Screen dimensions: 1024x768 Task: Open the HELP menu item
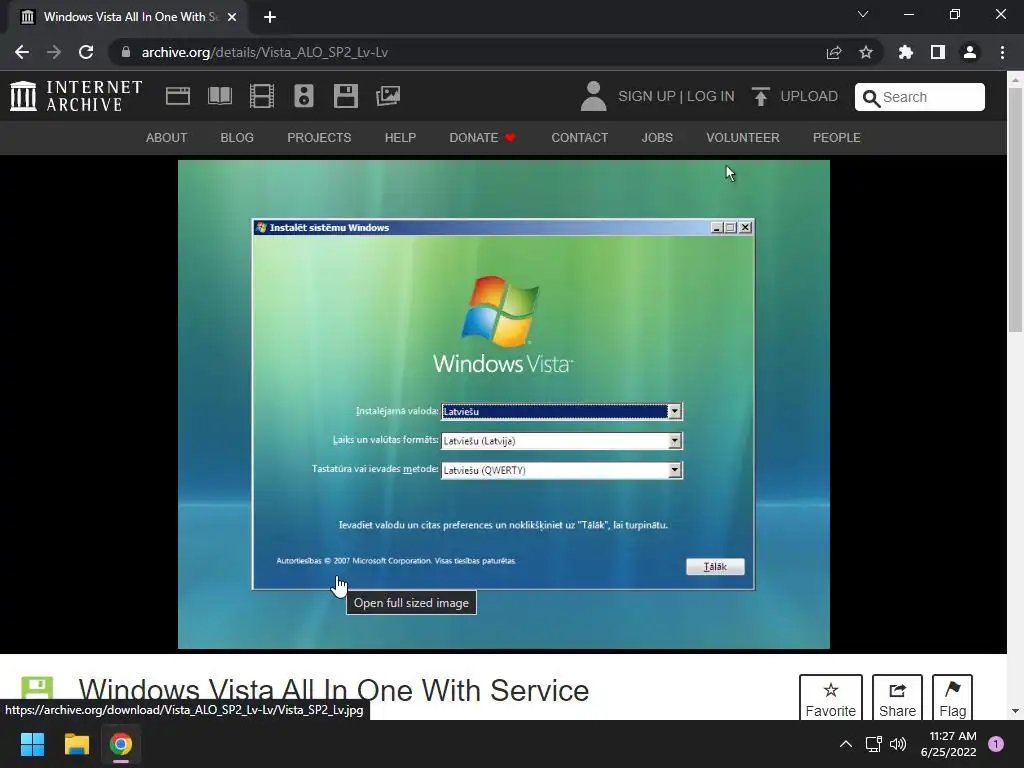[400, 138]
